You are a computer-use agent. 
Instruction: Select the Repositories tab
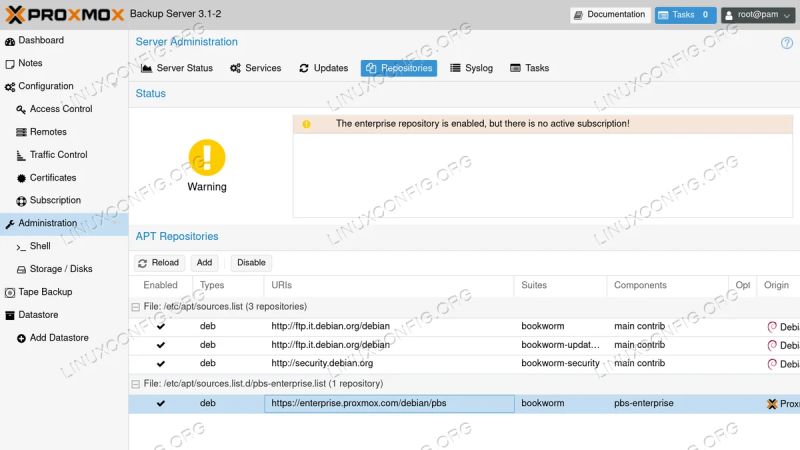pyautogui.click(x=398, y=68)
